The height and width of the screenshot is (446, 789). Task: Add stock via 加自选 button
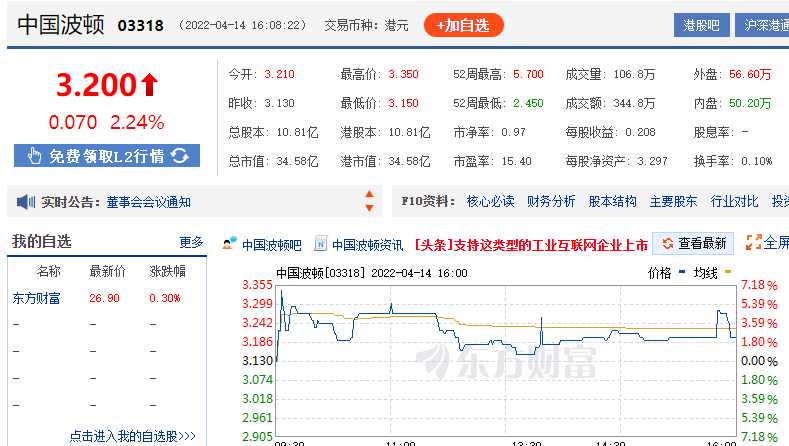463,25
